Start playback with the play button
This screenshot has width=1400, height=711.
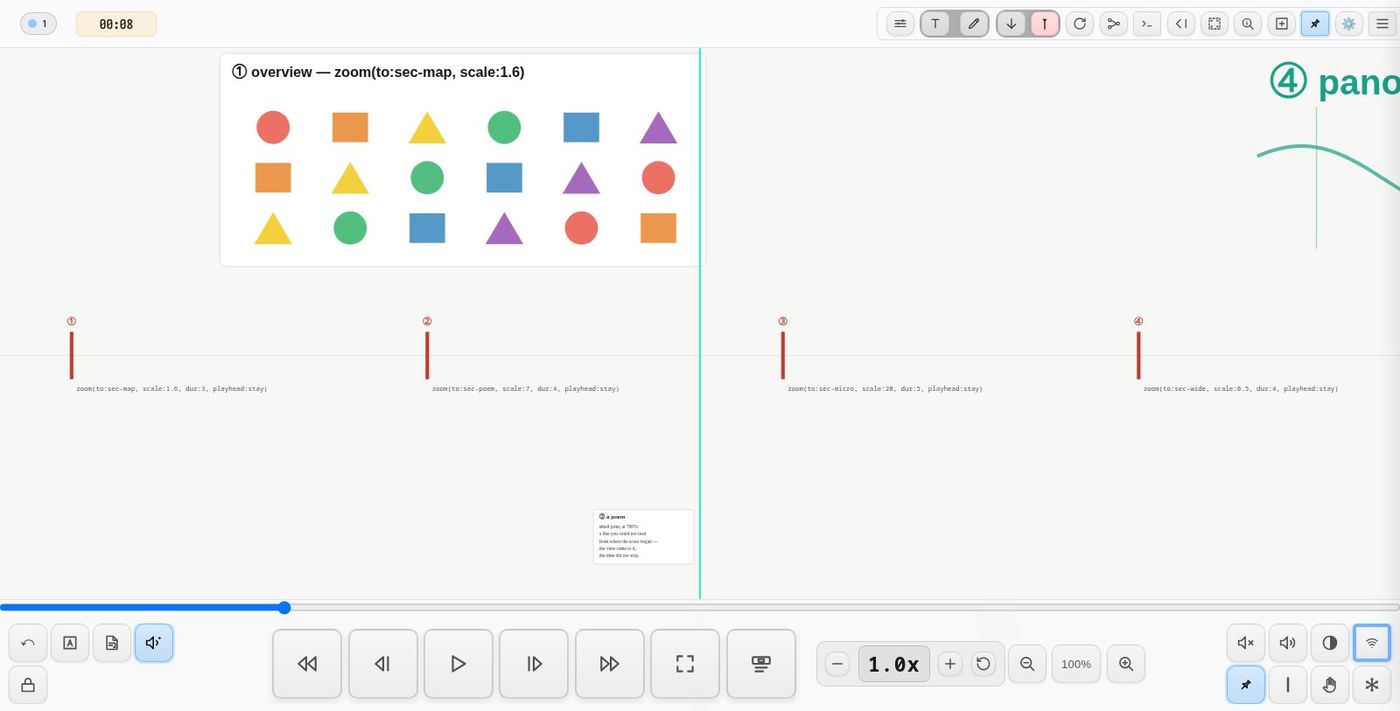click(x=458, y=664)
